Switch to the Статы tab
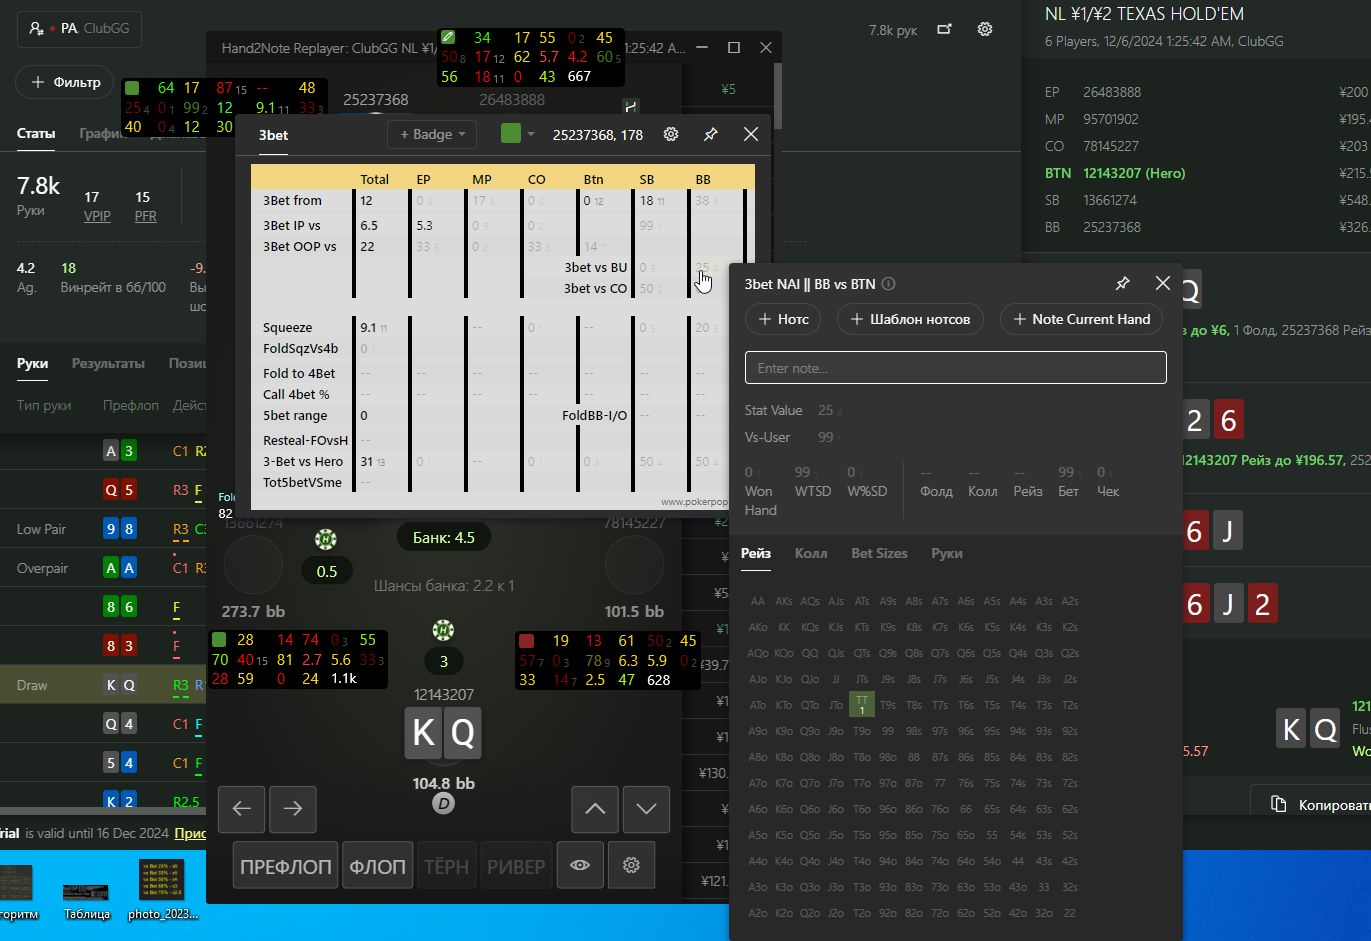Screen dimensions: 1371x941 click(x=36, y=133)
